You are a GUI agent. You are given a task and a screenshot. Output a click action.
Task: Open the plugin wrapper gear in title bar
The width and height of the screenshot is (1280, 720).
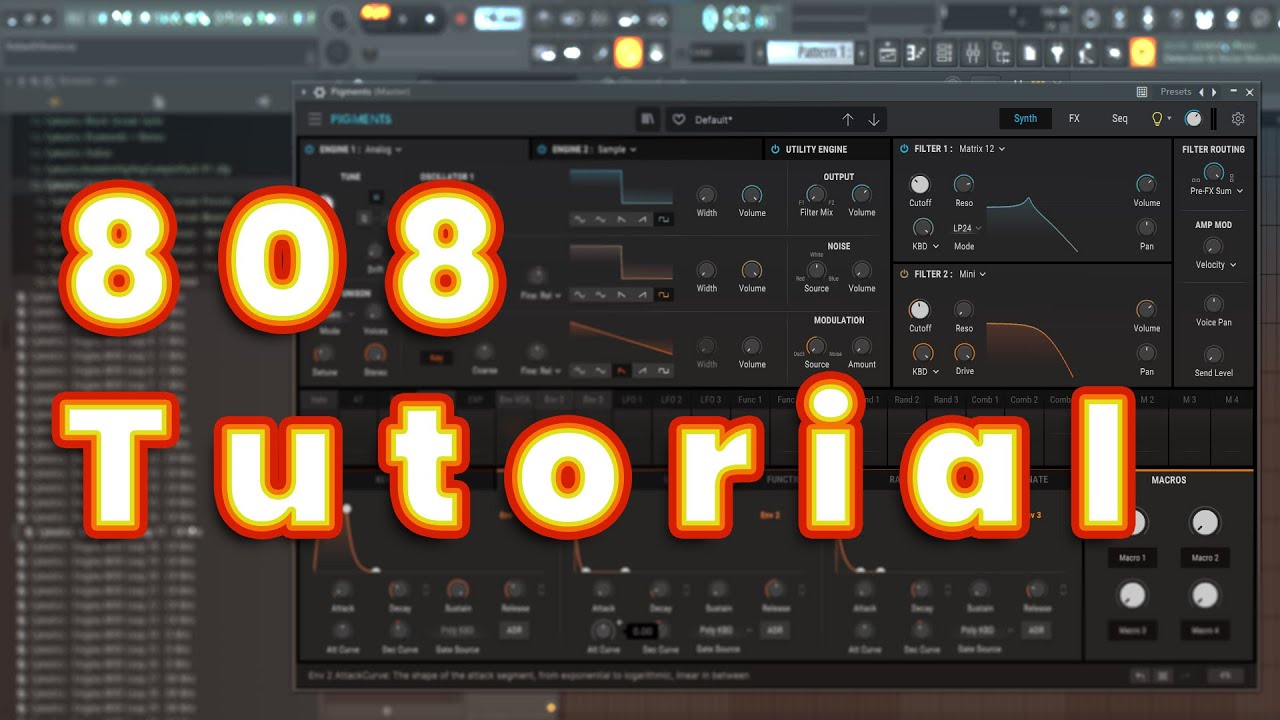(x=320, y=92)
